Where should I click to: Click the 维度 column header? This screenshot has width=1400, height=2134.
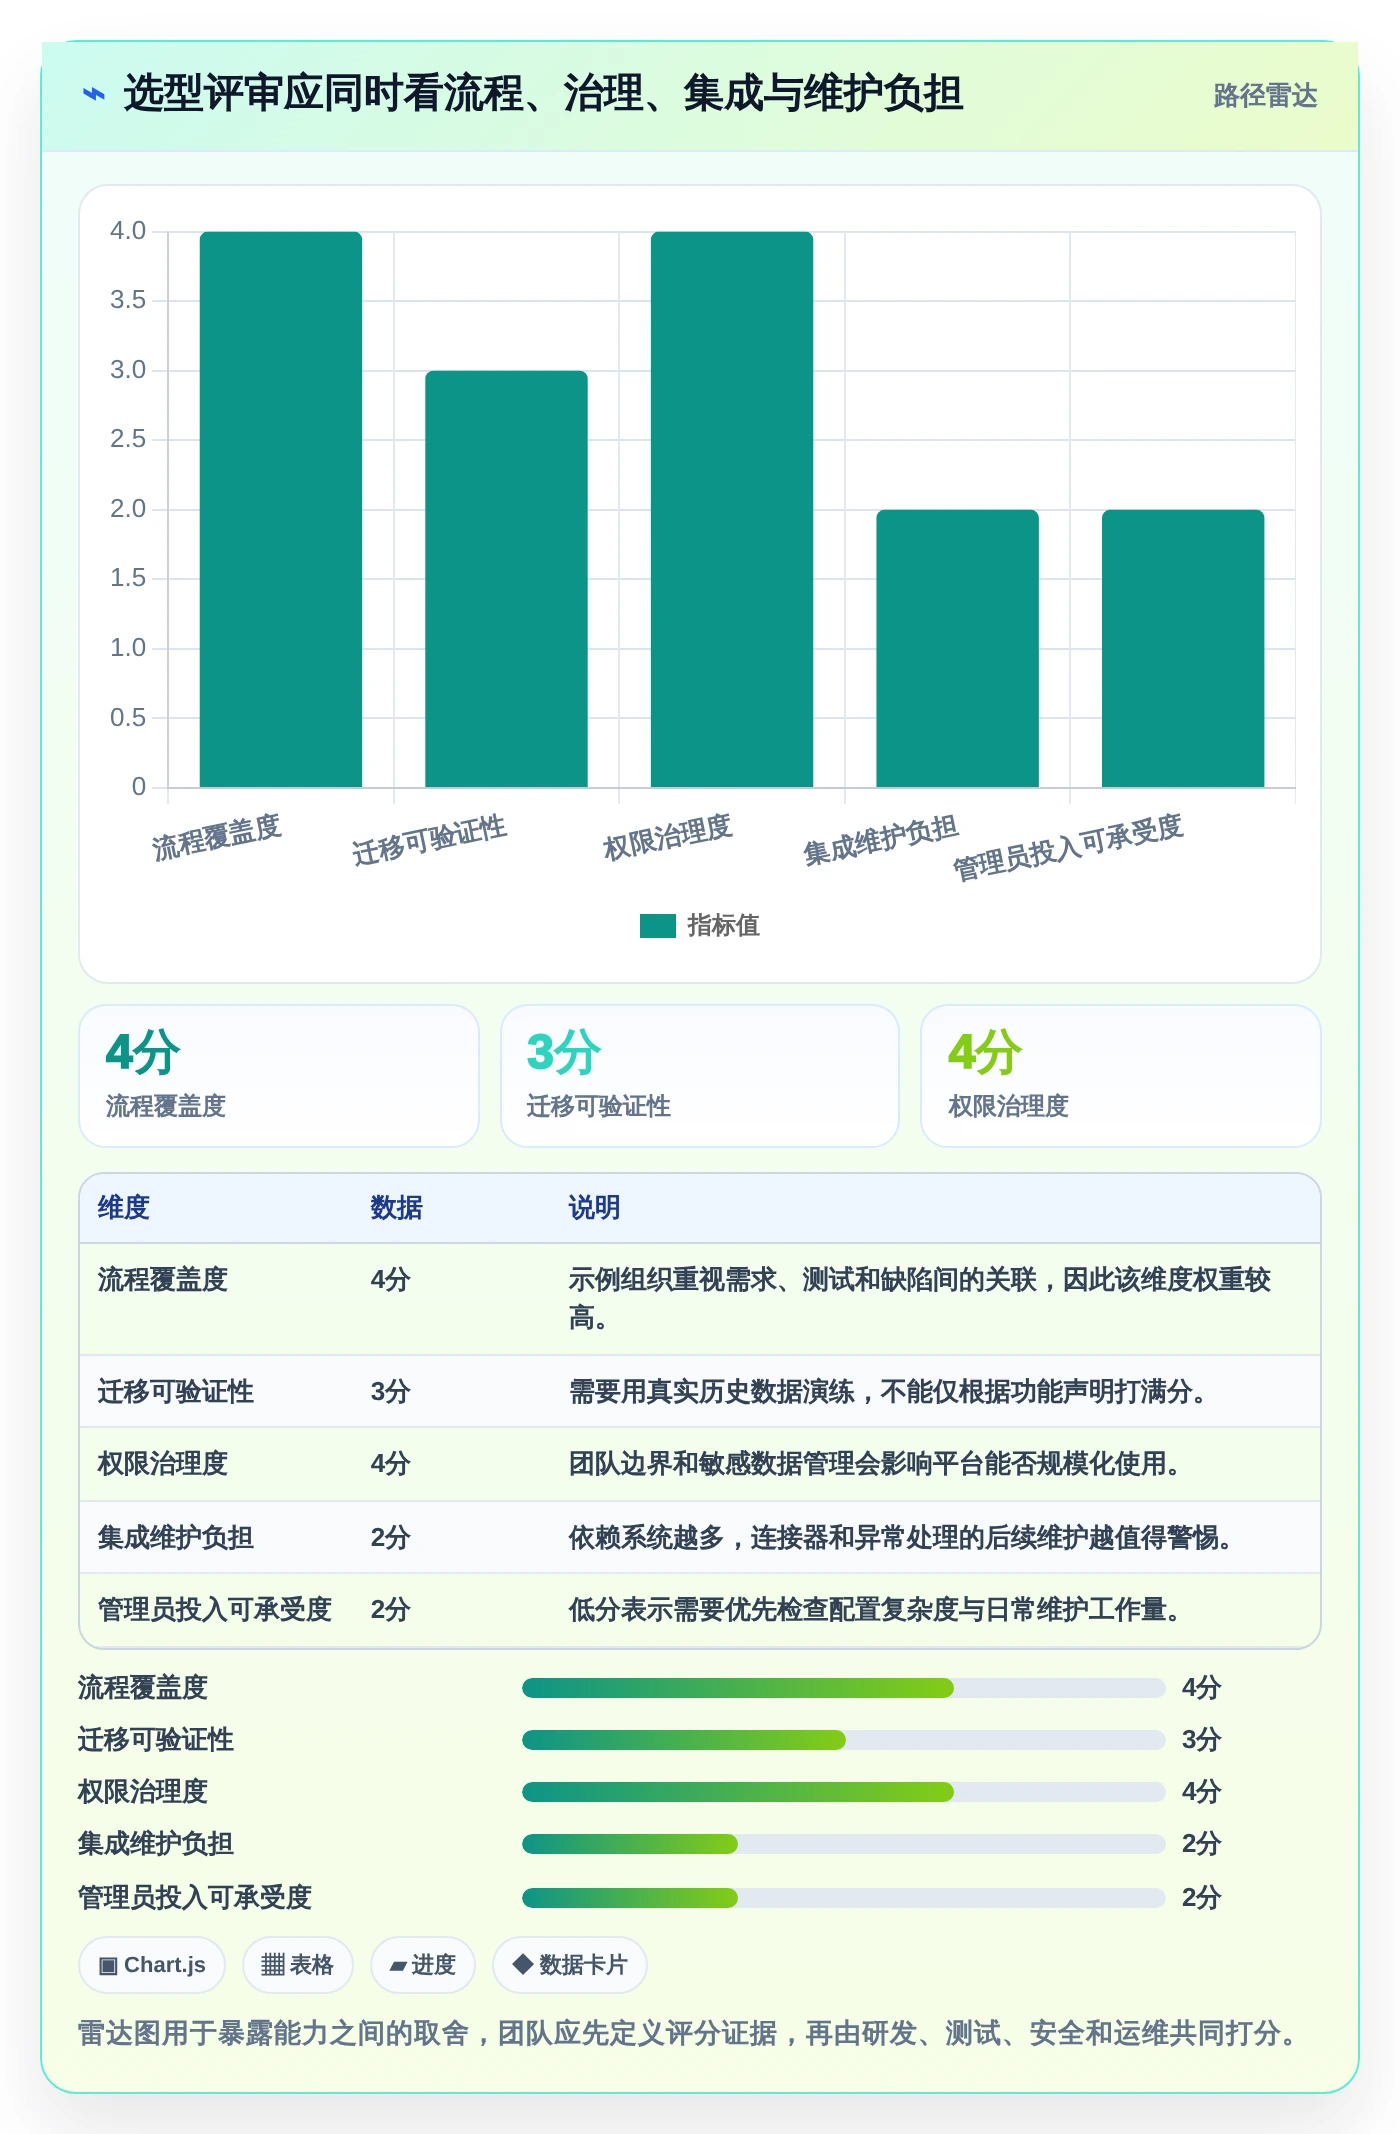click(x=124, y=1208)
